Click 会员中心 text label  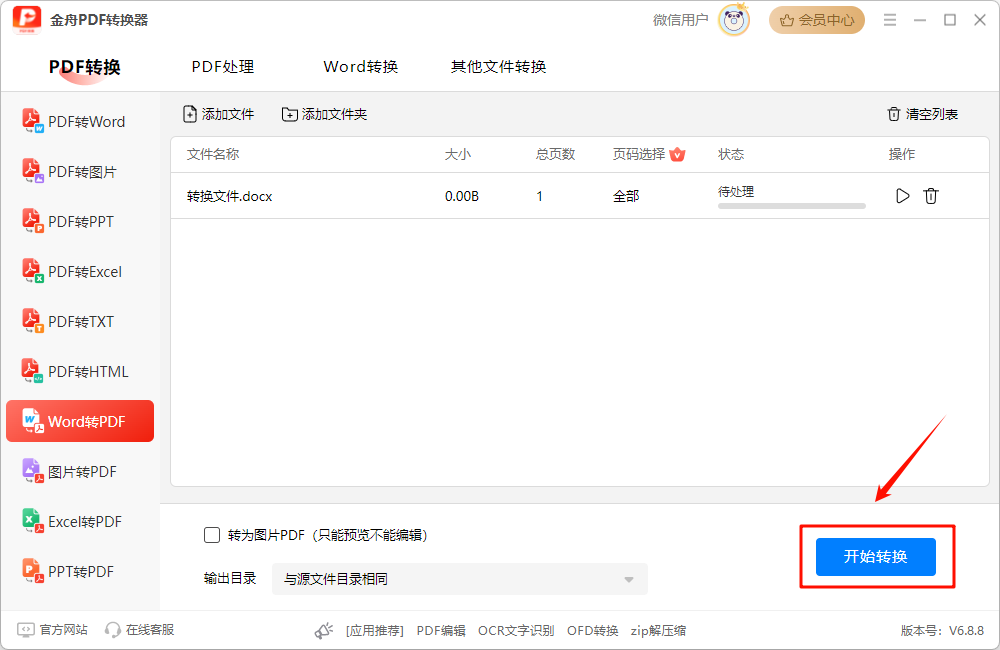(x=827, y=20)
